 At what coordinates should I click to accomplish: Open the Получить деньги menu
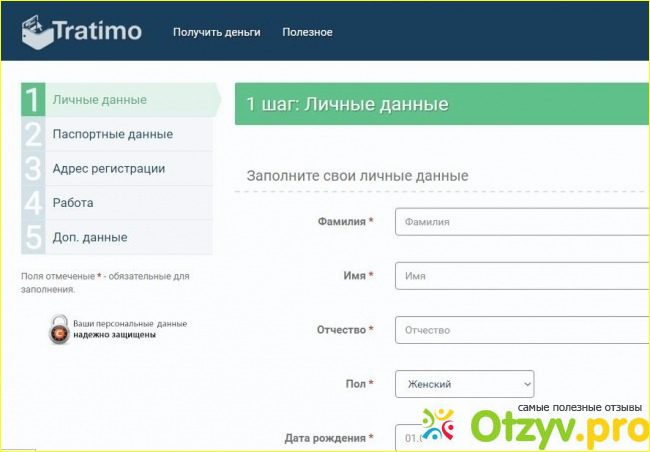coord(216,32)
